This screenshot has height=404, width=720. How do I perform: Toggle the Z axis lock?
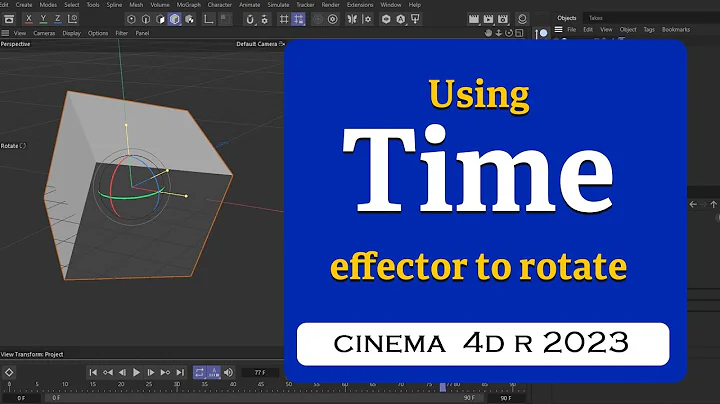click(x=58, y=19)
